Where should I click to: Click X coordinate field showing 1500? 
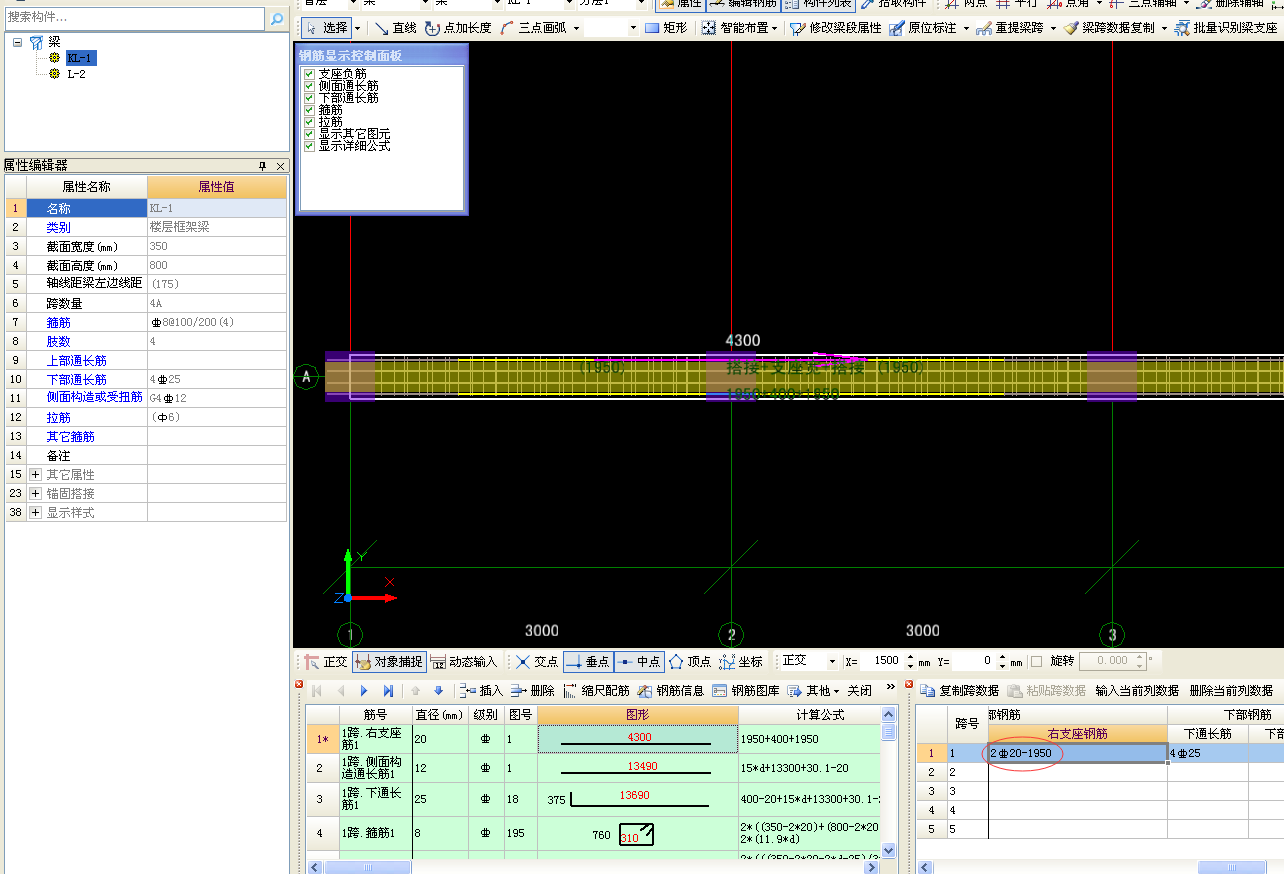coord(883,661)
